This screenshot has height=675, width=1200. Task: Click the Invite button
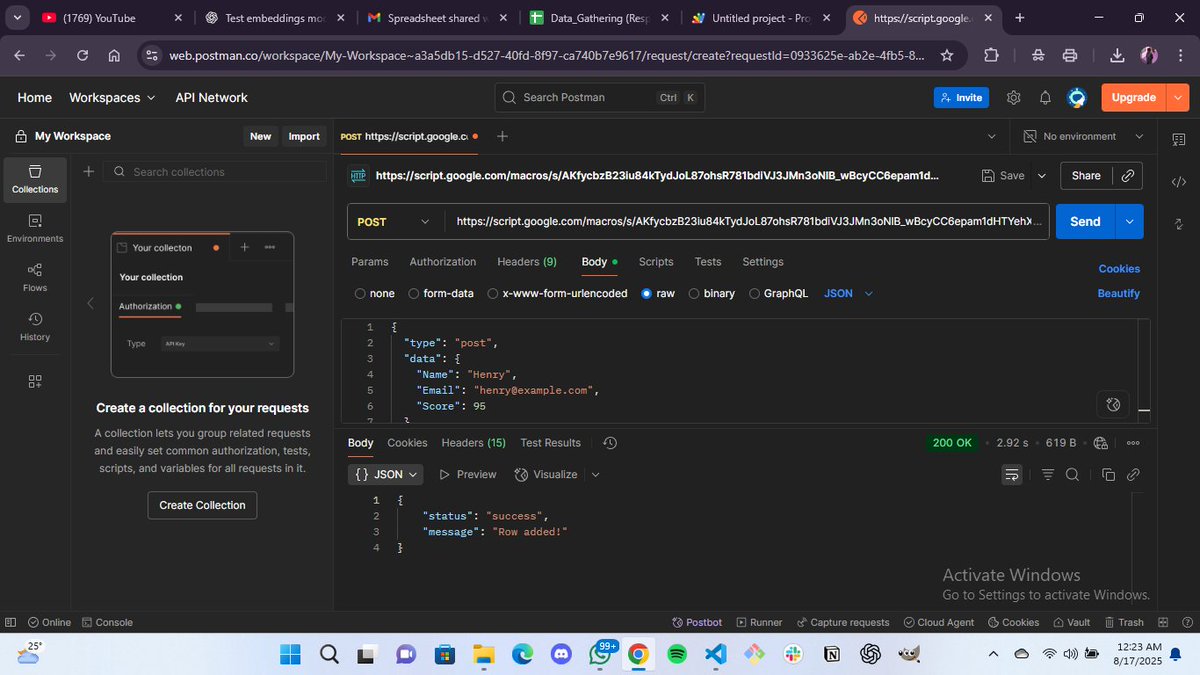[961, 97]
